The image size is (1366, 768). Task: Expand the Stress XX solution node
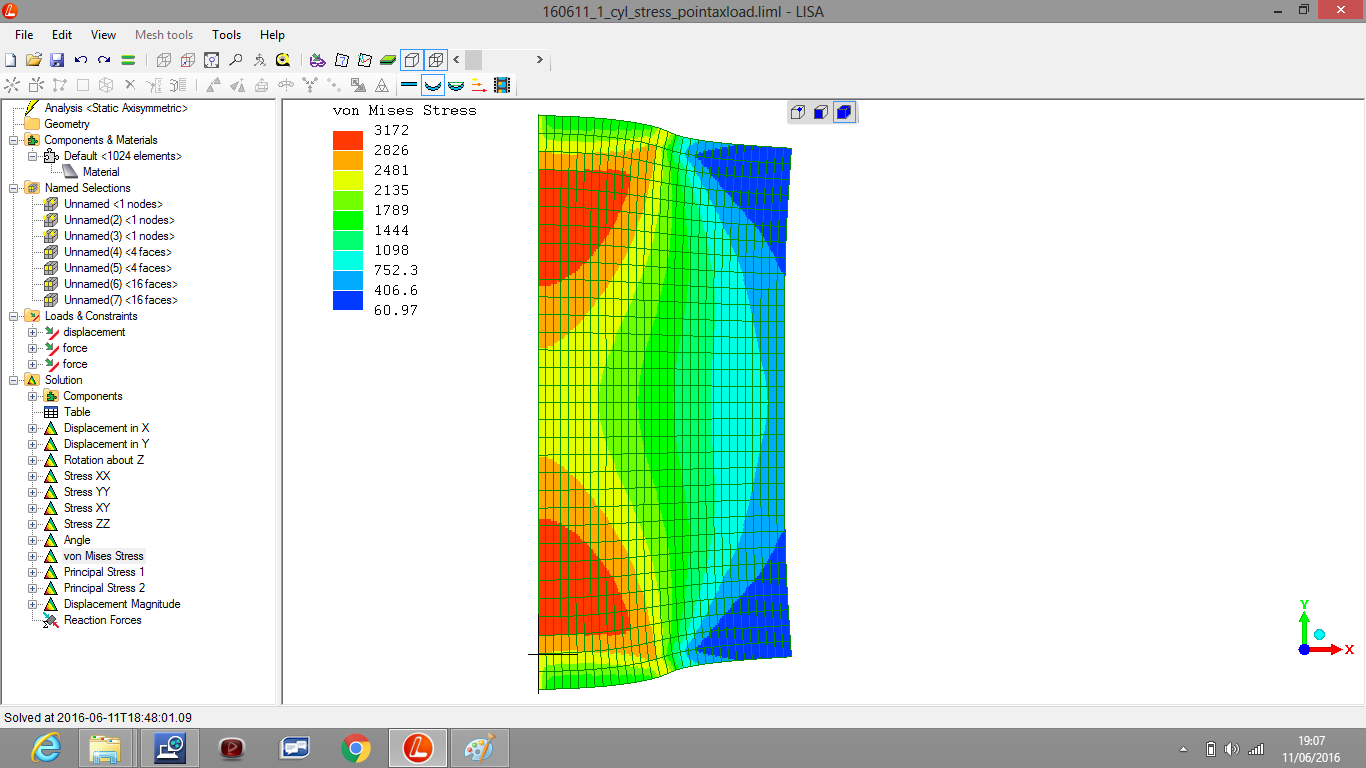tap(32, 476)
